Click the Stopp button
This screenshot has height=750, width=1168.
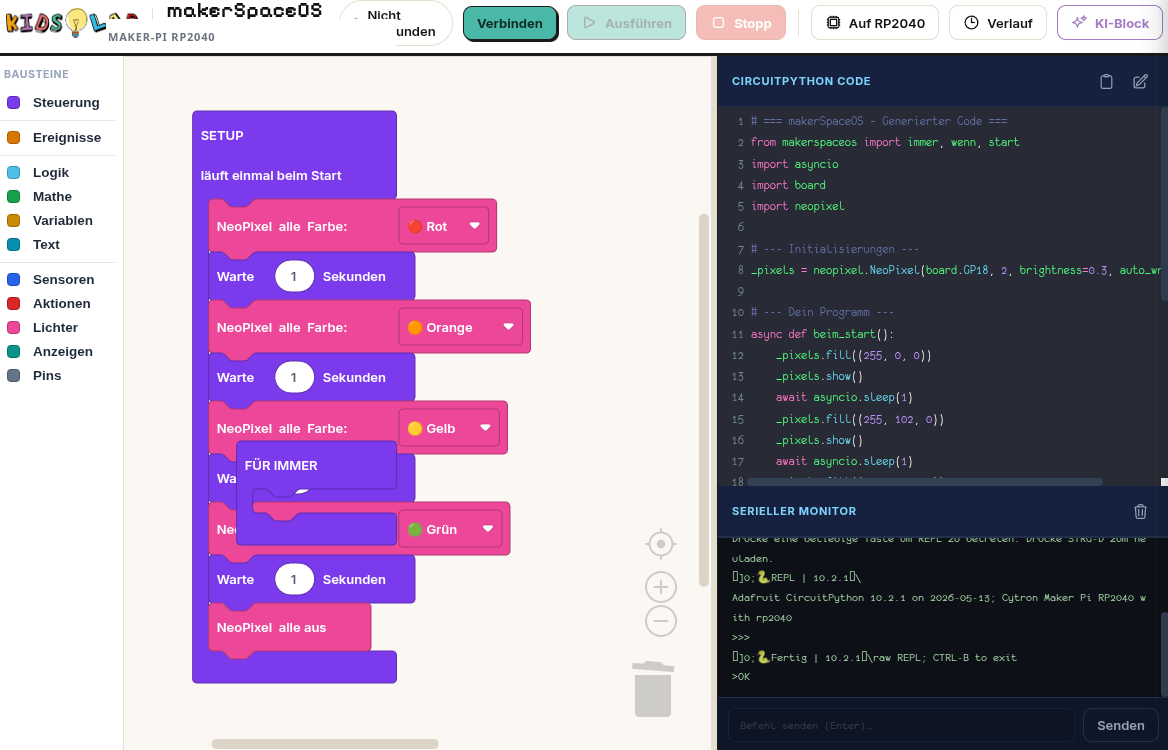click(x=741, y=23)
